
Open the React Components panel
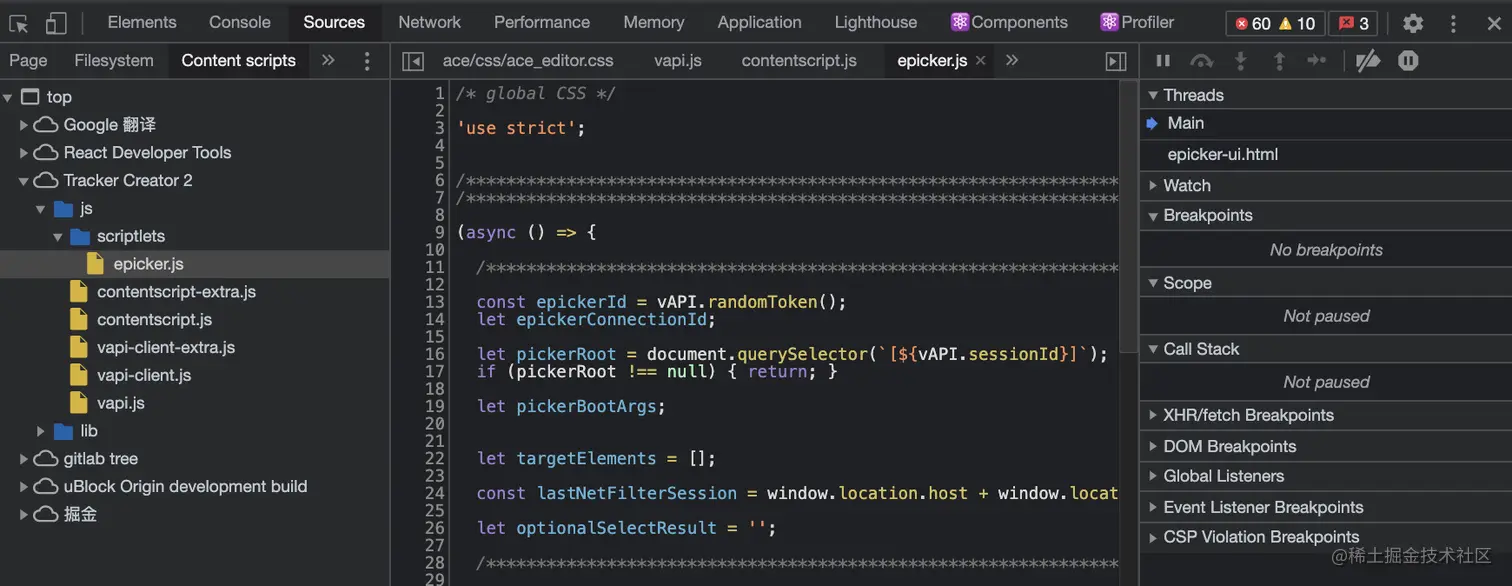tap(1009, 22)
